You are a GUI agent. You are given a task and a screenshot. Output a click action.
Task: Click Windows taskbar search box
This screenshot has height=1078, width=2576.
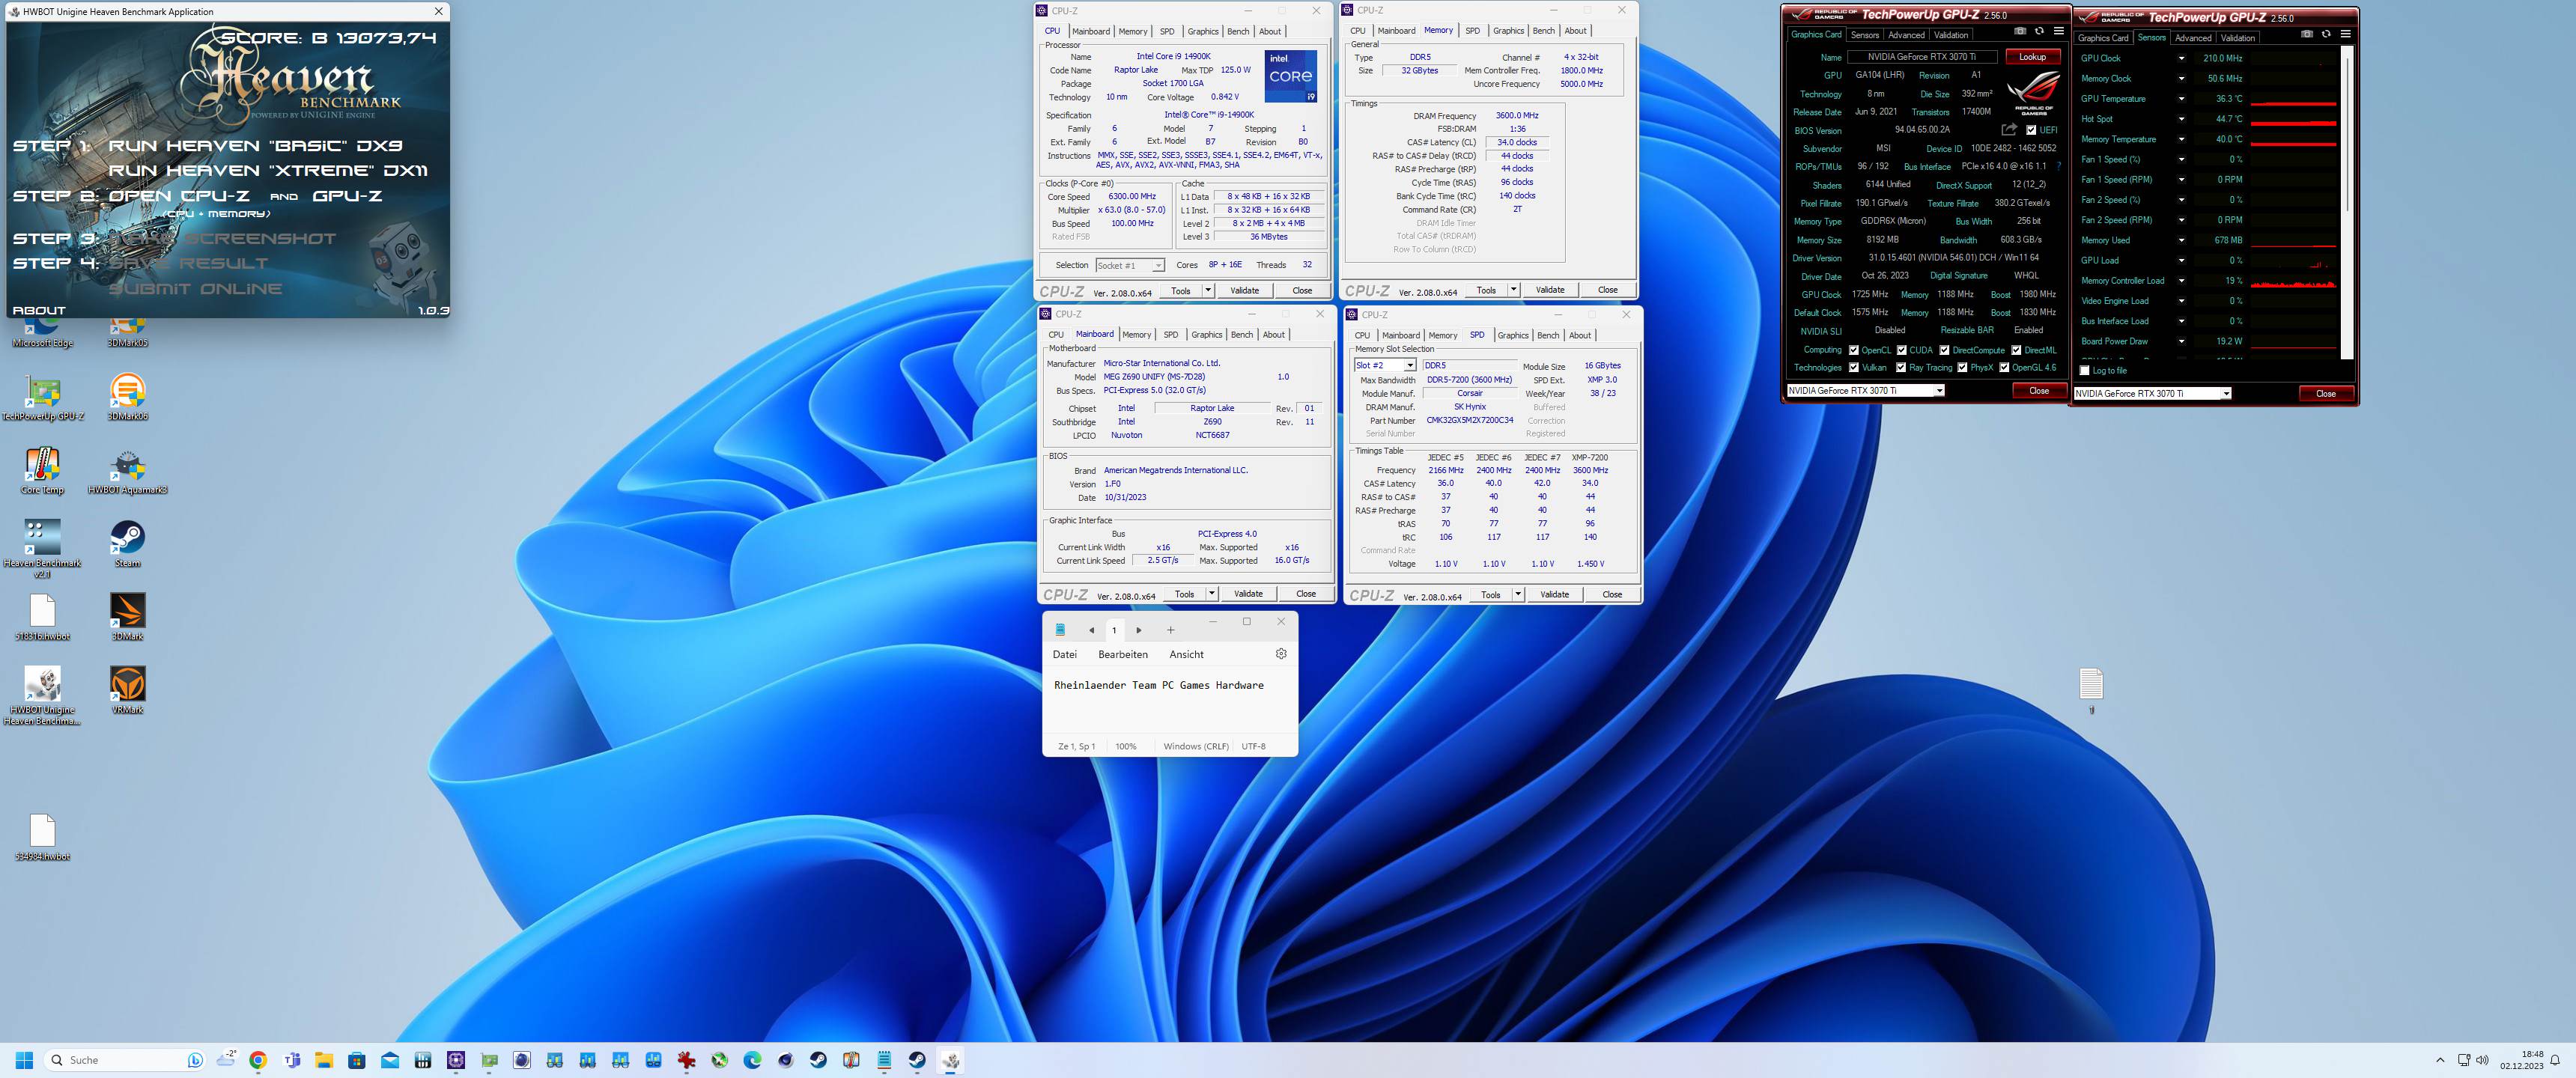point(125,1060)
